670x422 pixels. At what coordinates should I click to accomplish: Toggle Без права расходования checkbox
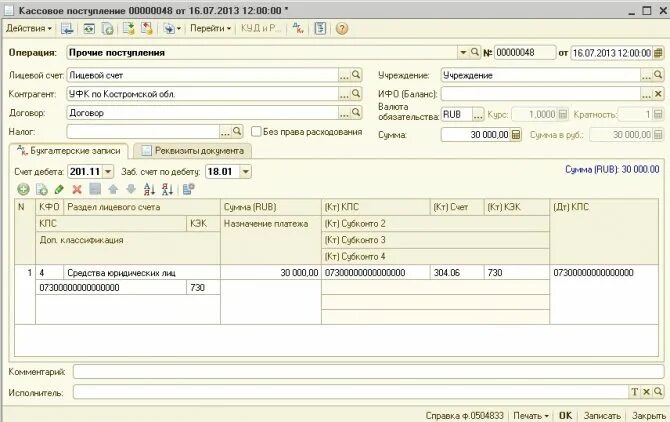coord(256,132)
